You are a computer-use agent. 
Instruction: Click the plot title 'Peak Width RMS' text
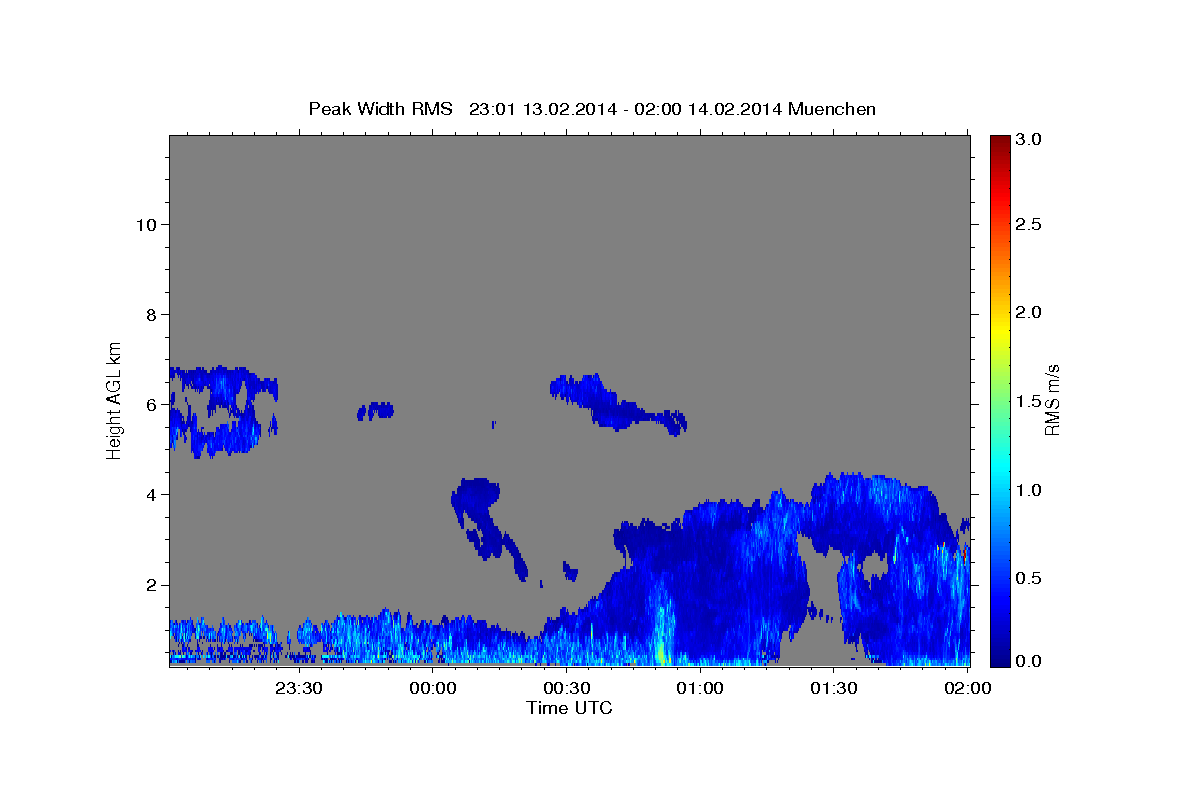[380, 109]
